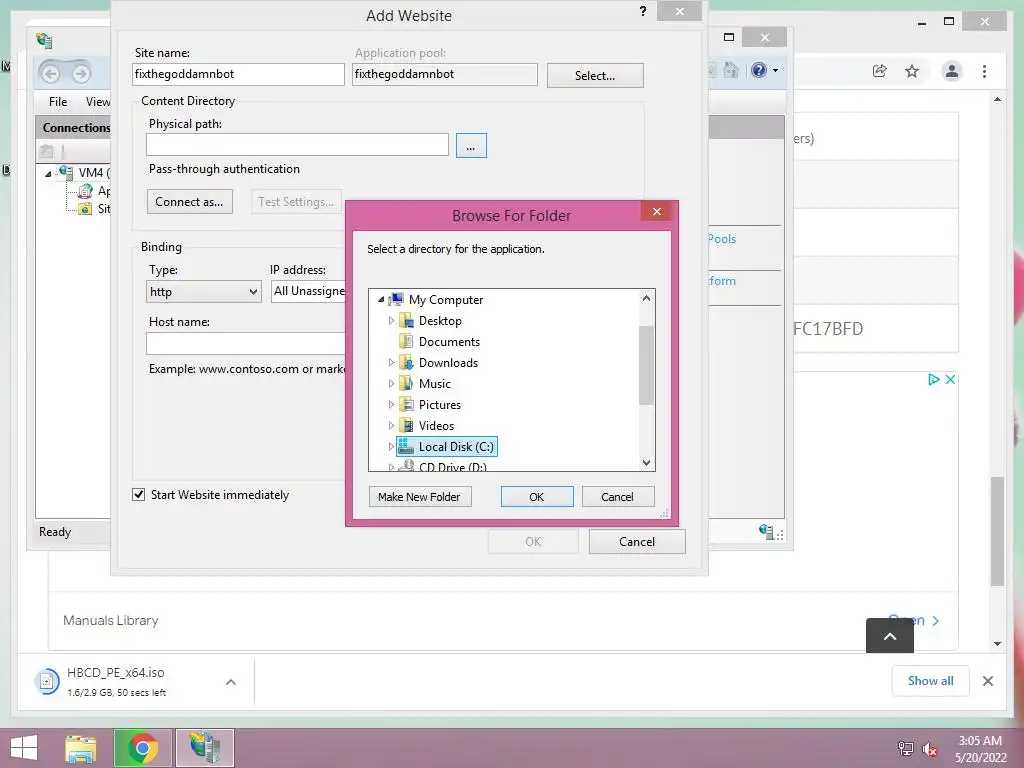Expand the Local Disk (C:) node

click(x=391, y=447)
